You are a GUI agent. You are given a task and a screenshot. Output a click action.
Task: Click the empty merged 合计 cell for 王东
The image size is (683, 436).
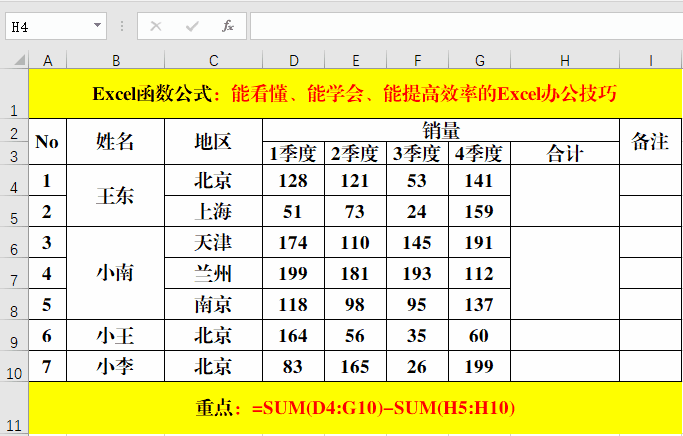coord(565,196)
